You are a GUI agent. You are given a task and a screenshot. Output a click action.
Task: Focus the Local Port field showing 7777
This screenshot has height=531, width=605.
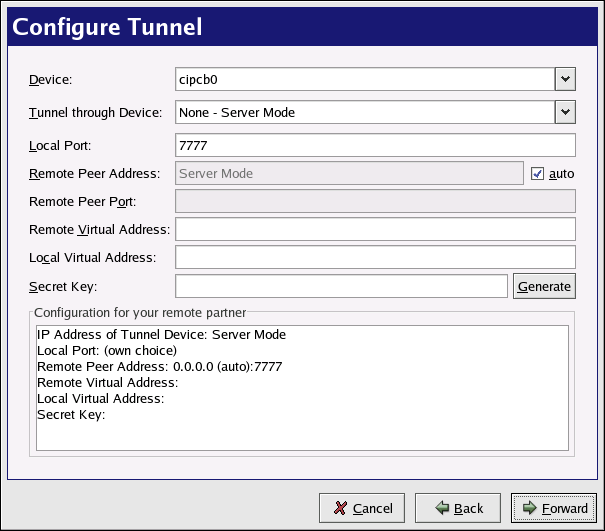point(375,145)
